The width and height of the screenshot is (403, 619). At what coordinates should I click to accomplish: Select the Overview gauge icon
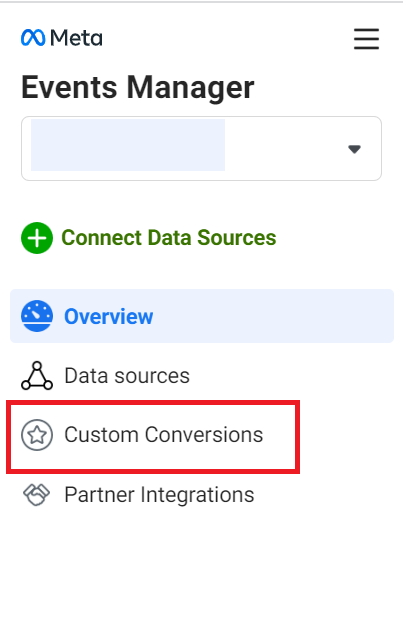click(x=37, y=316)
